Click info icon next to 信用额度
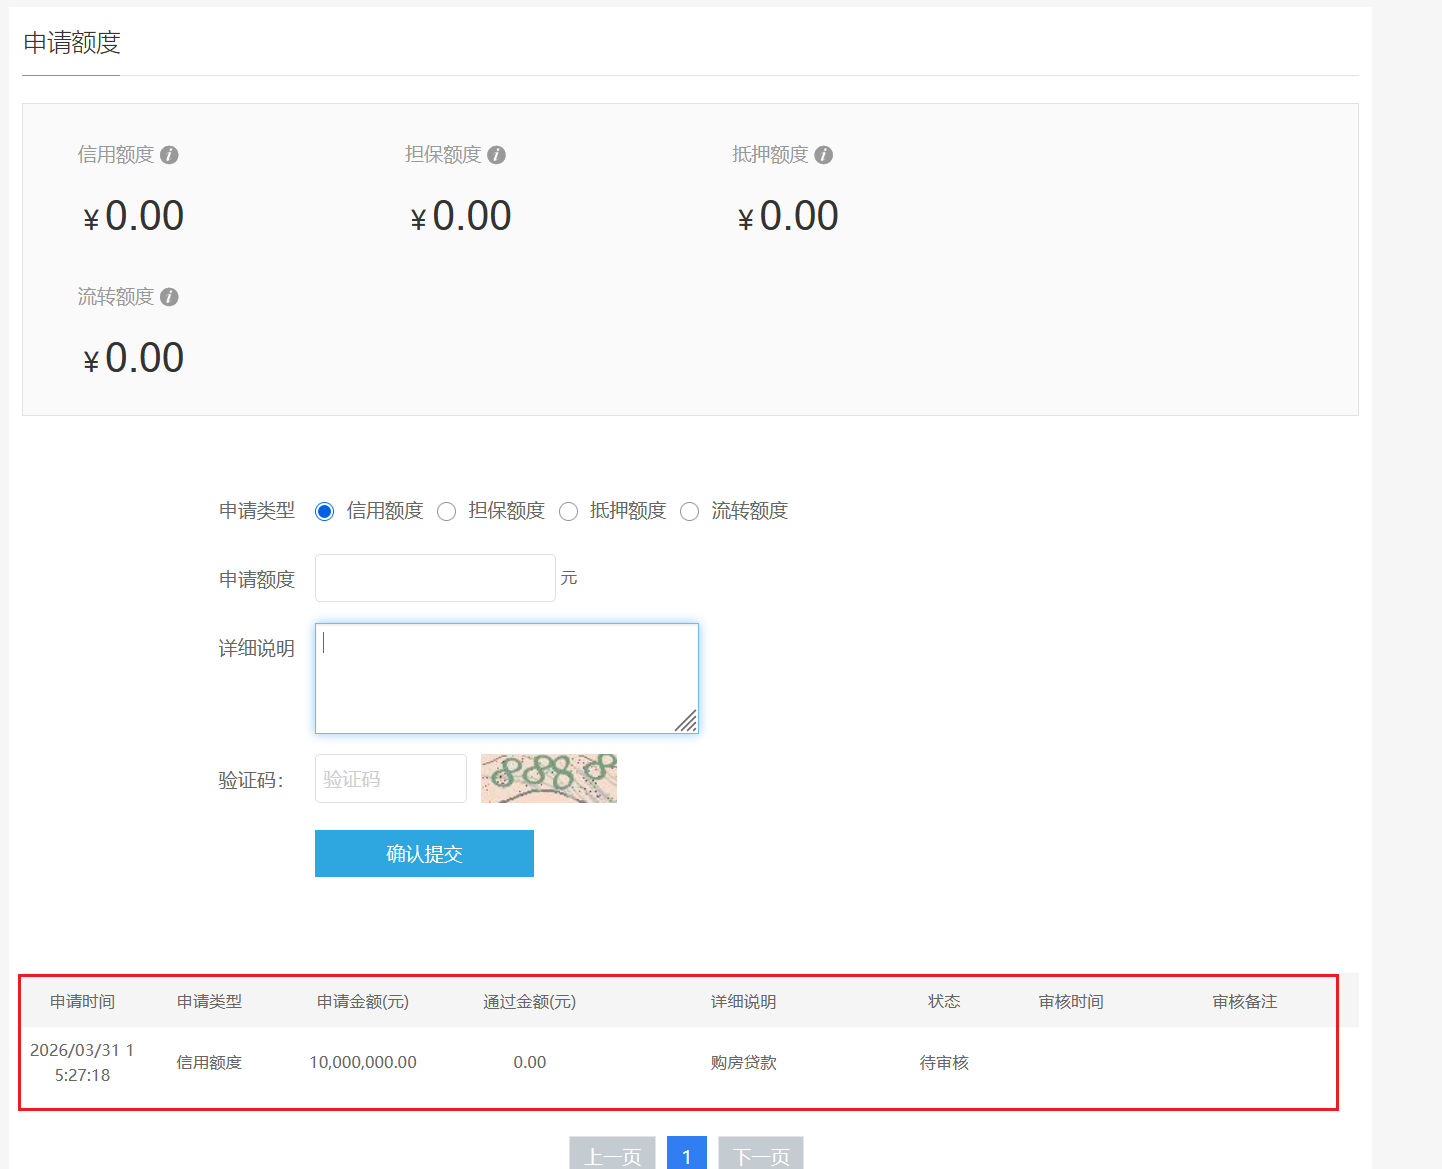Viewport: 1442px width, 1169px height. [169, 155]
